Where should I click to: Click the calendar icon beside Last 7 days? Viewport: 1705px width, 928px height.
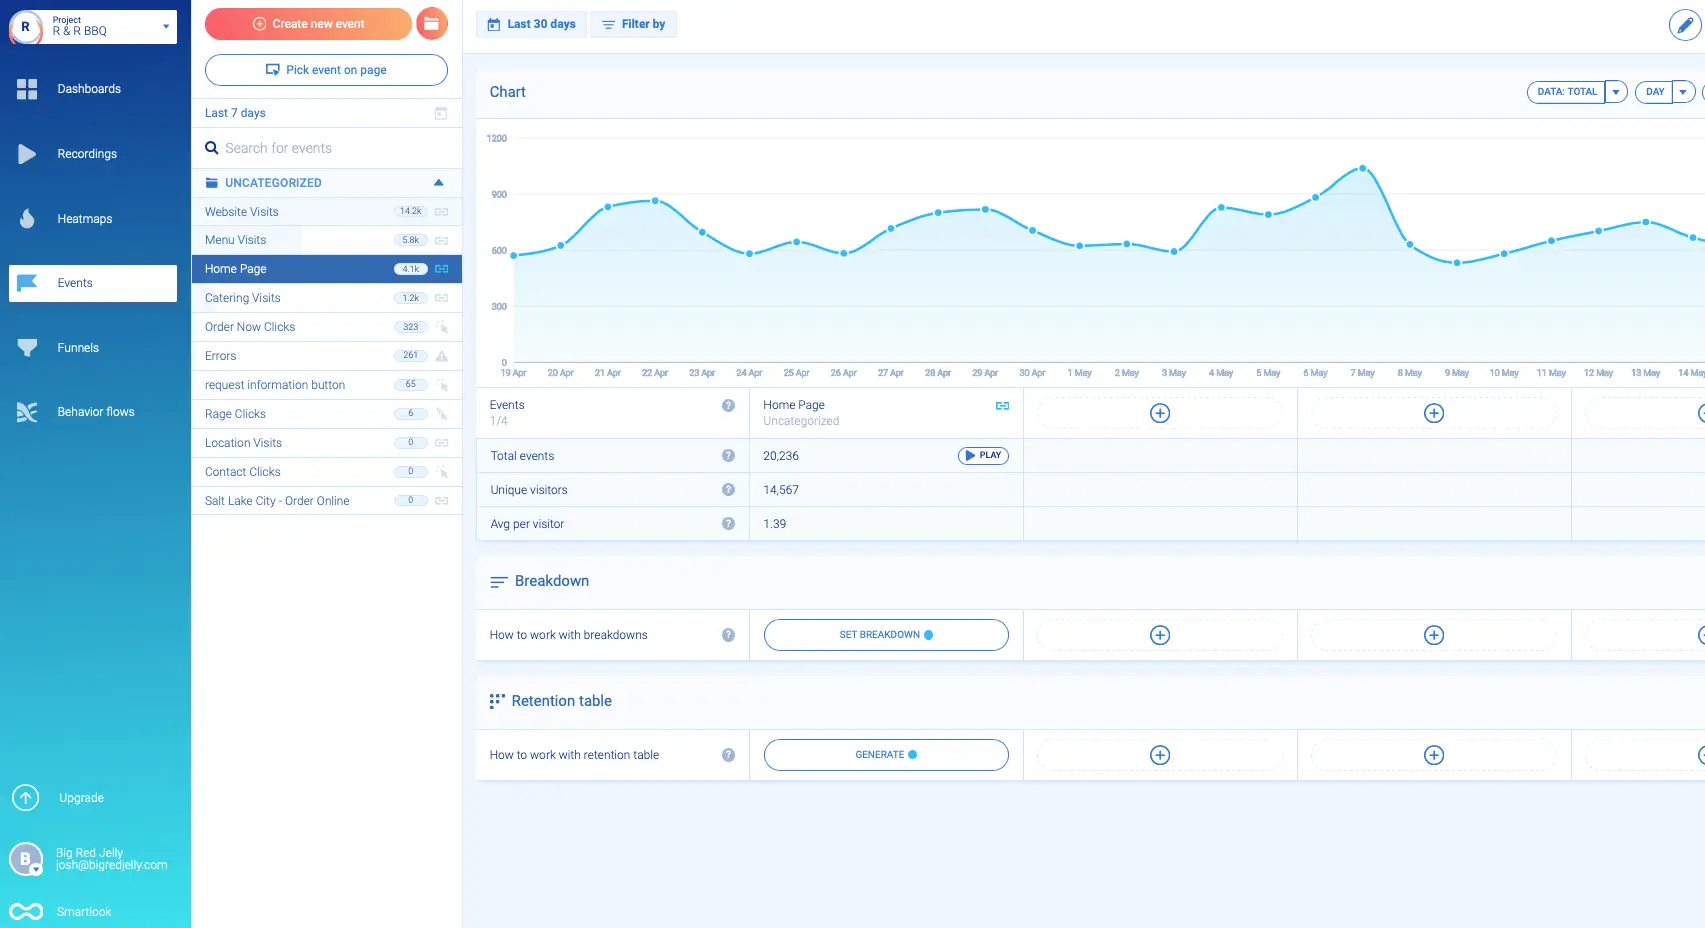pos(440,112)
